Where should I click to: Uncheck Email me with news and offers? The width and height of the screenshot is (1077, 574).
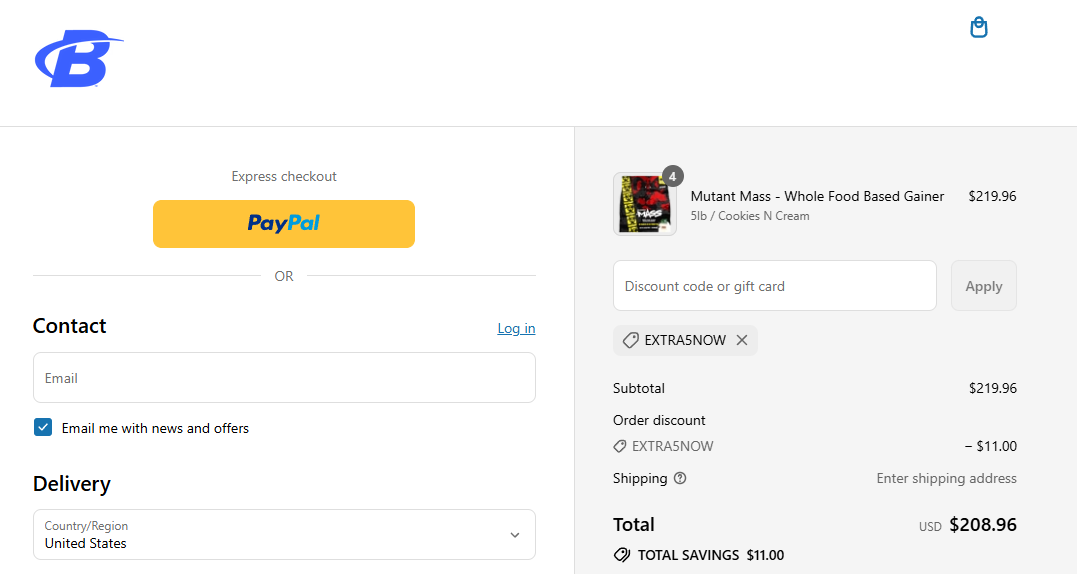[x=43, y=427]
